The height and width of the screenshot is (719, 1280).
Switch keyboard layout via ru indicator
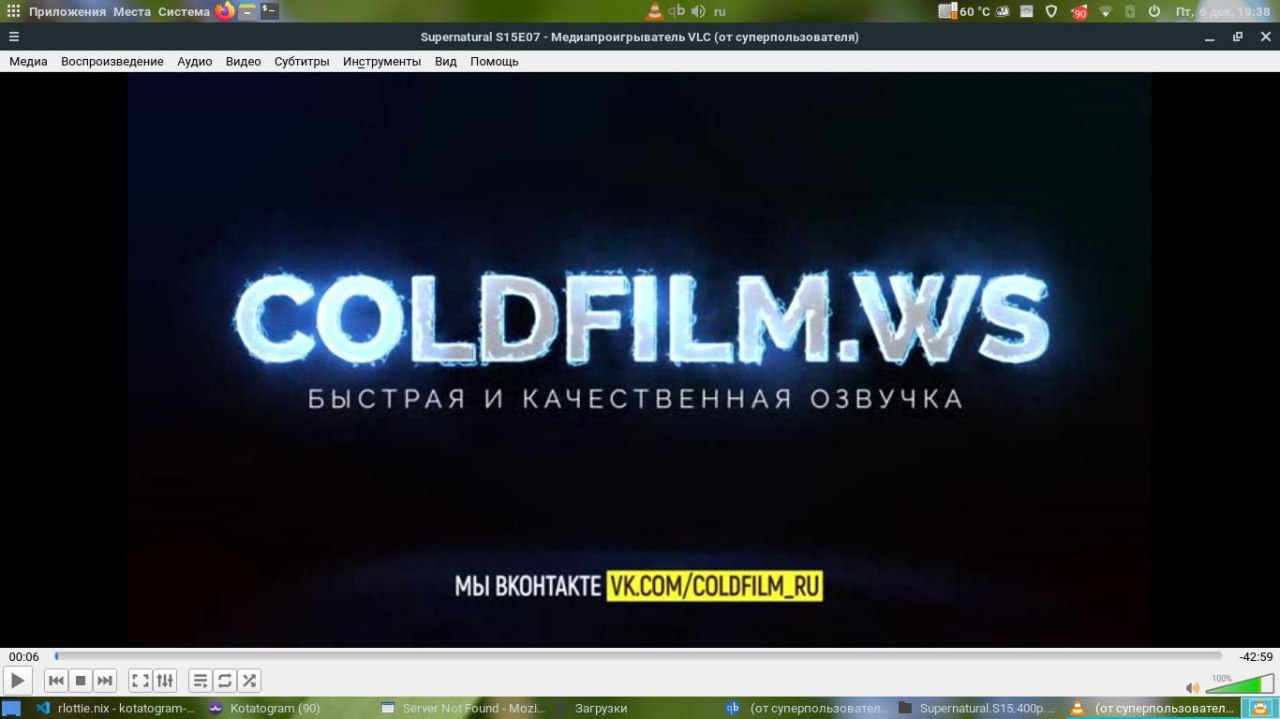click(720, 12)
